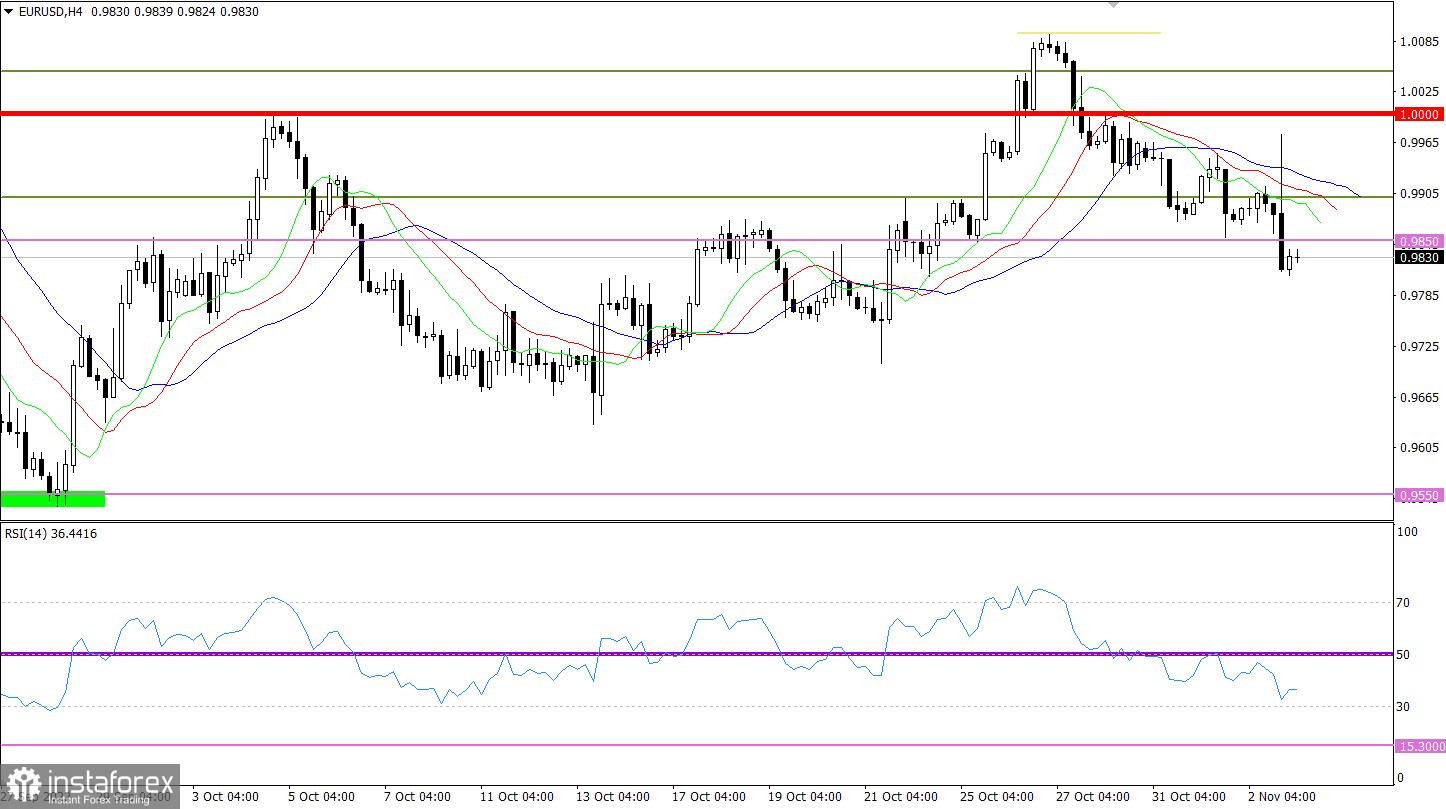Click the 5 Oct 04:00 date label
This screenshot has height=809, width=1446.
(322, 797)
